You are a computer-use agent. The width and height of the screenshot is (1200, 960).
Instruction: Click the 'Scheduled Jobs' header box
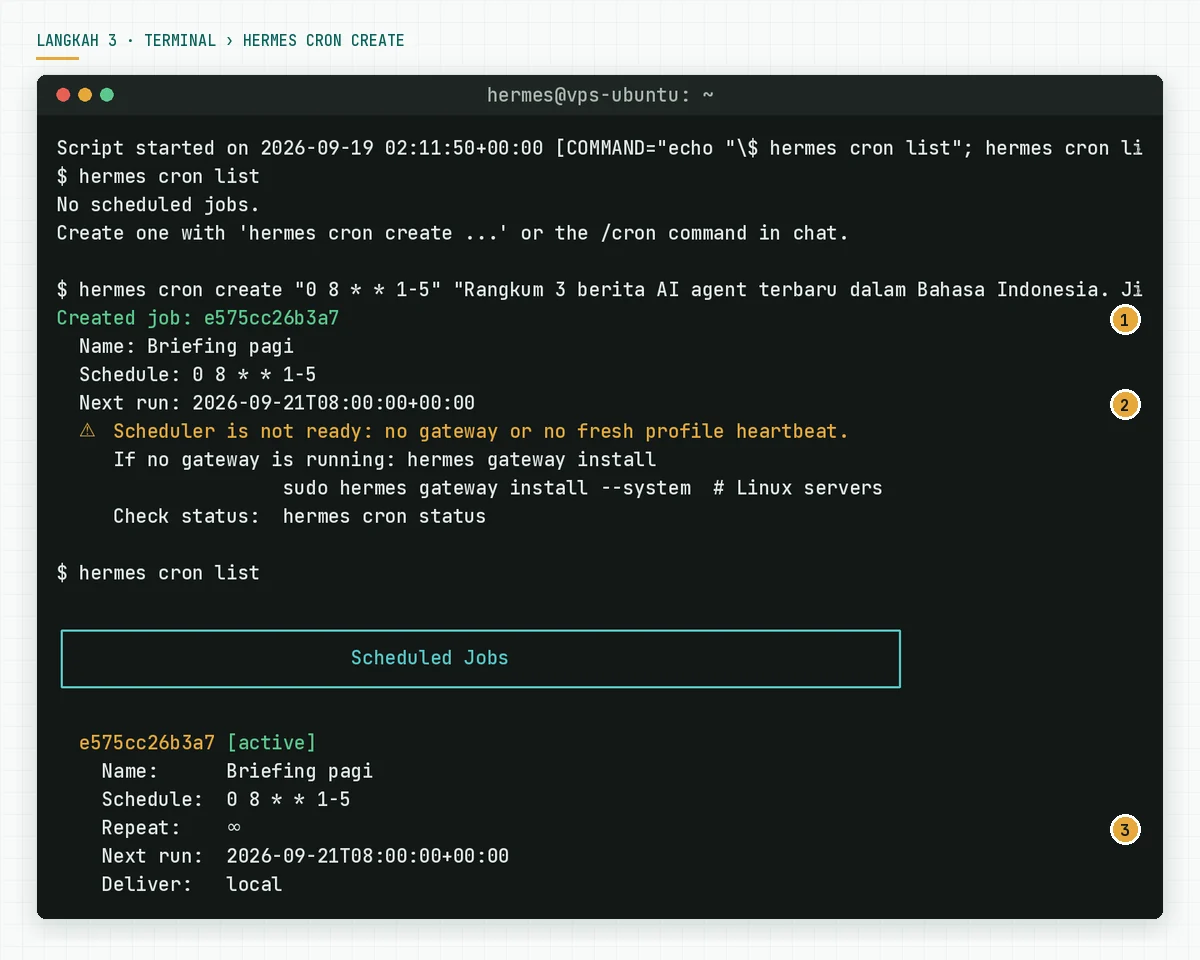481,658
